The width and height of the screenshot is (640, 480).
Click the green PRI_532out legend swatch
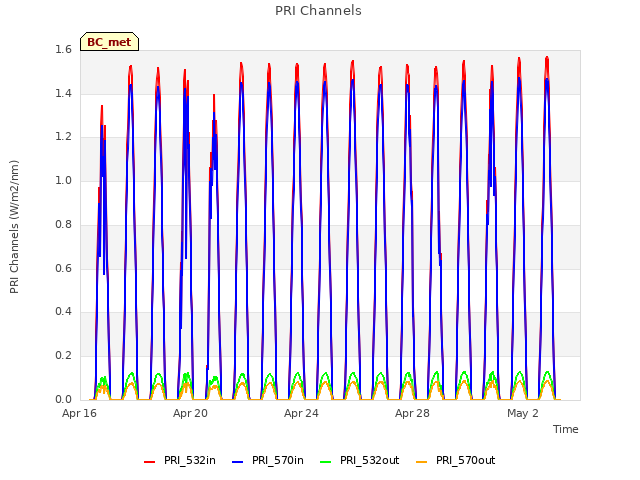pyautogui.click(x=326, y=462)
